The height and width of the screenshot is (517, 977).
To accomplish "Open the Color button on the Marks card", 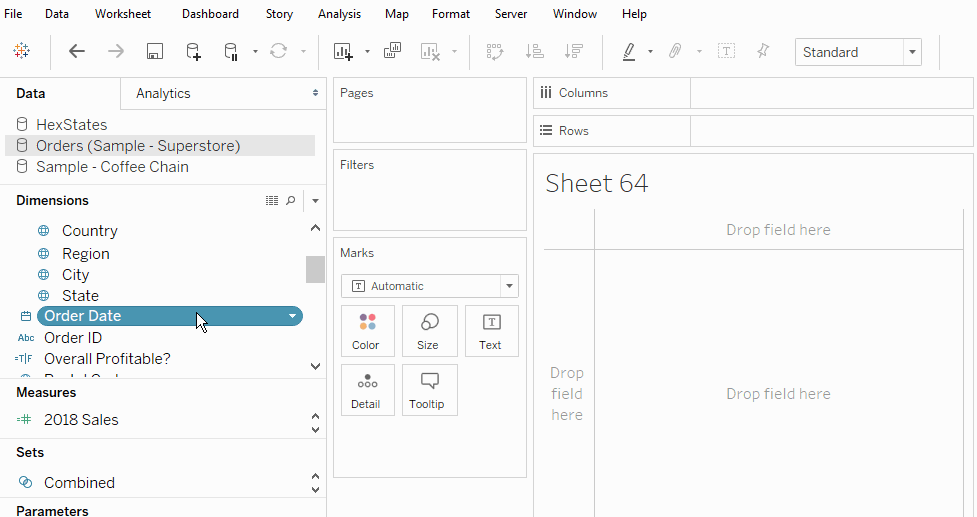I will click(366, 331).
